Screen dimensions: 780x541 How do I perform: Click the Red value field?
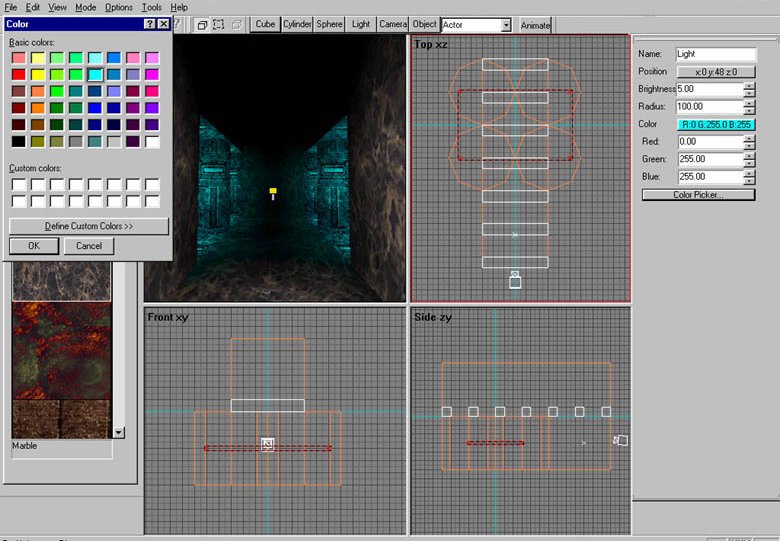pos(711,142)
